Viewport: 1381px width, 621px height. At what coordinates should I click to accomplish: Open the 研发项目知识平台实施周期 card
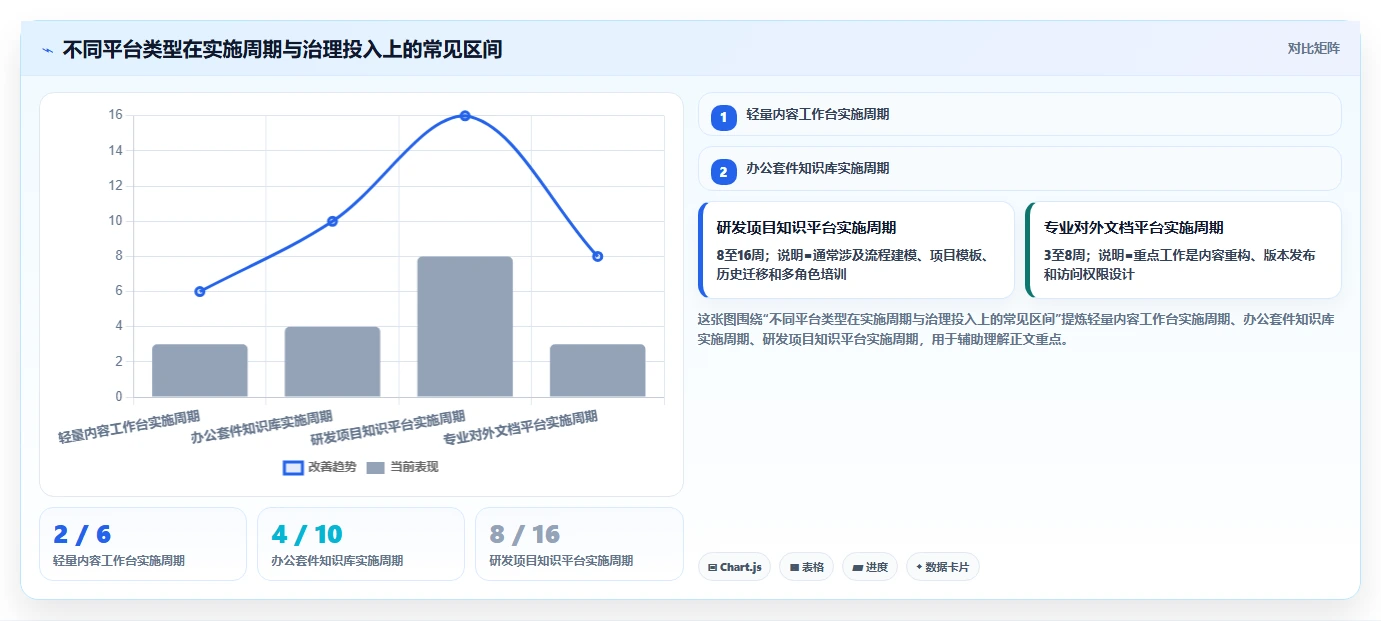click(x=856, y=250)
